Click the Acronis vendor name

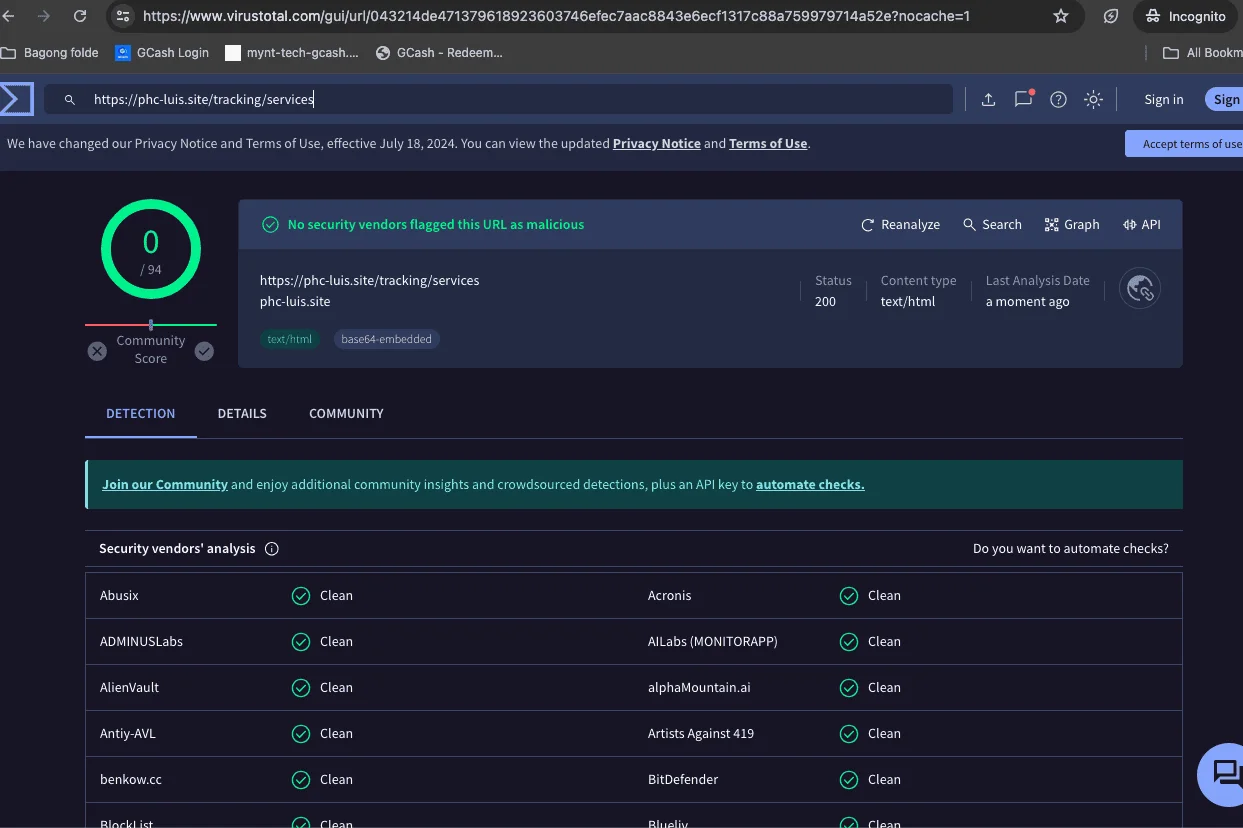(x=670, y=595)
